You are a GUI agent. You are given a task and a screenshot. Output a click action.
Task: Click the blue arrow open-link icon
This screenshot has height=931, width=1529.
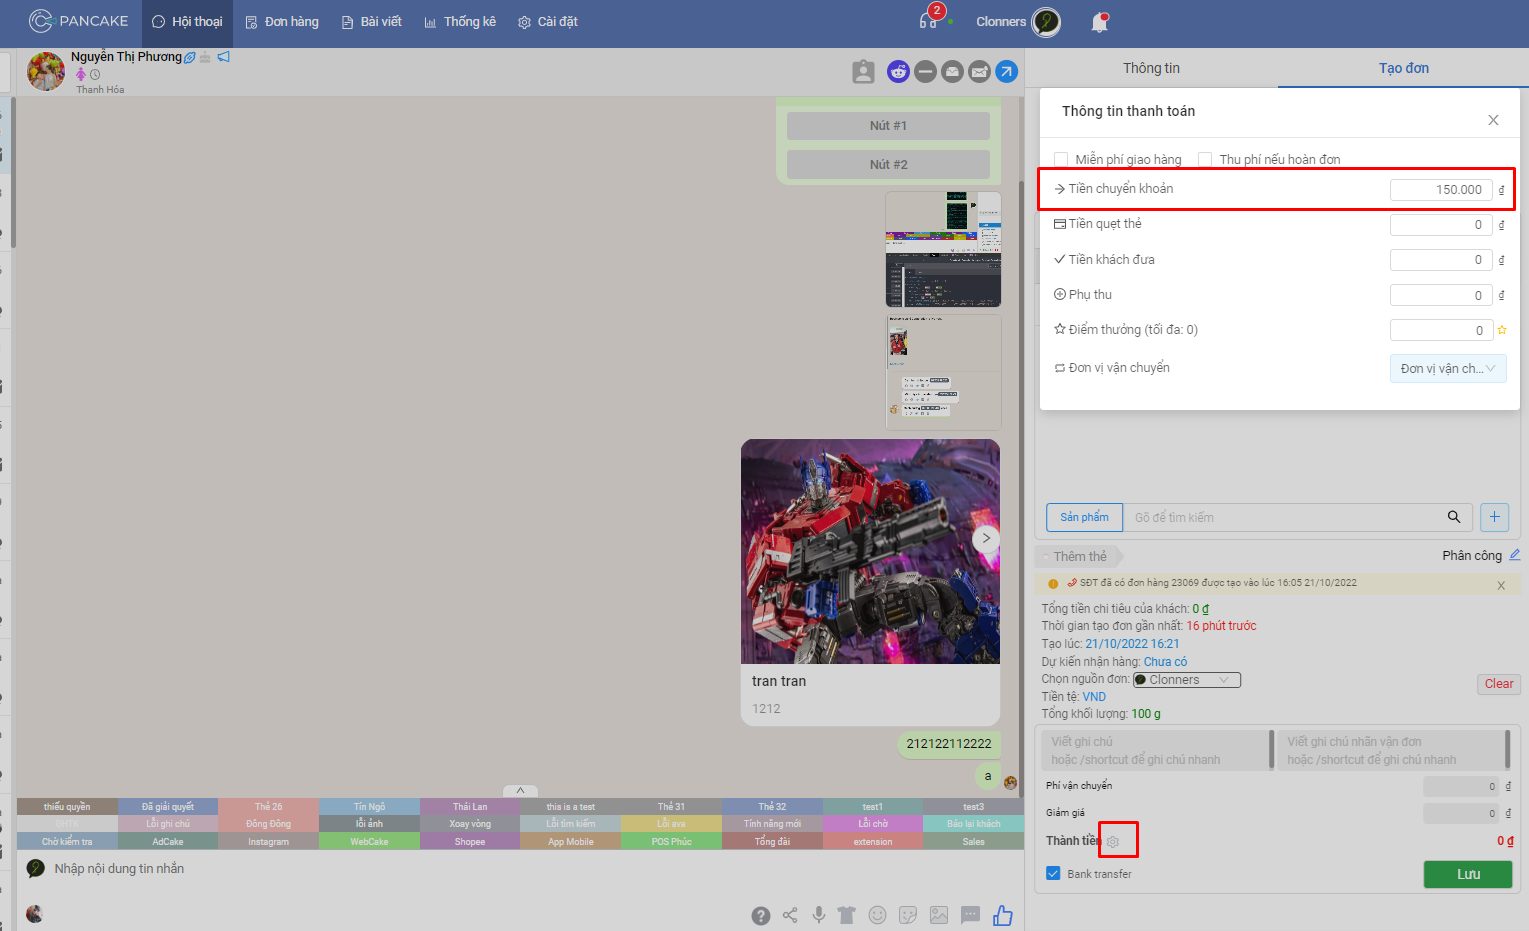(1006, 72)
